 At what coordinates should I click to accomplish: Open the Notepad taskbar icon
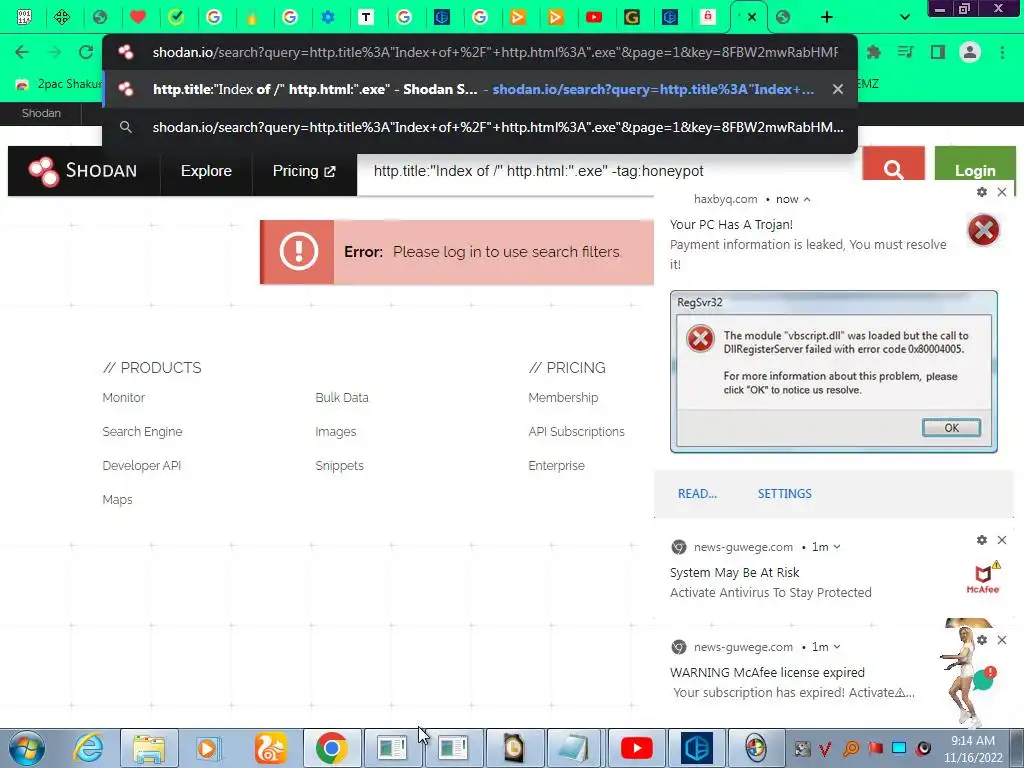point(575,748)
